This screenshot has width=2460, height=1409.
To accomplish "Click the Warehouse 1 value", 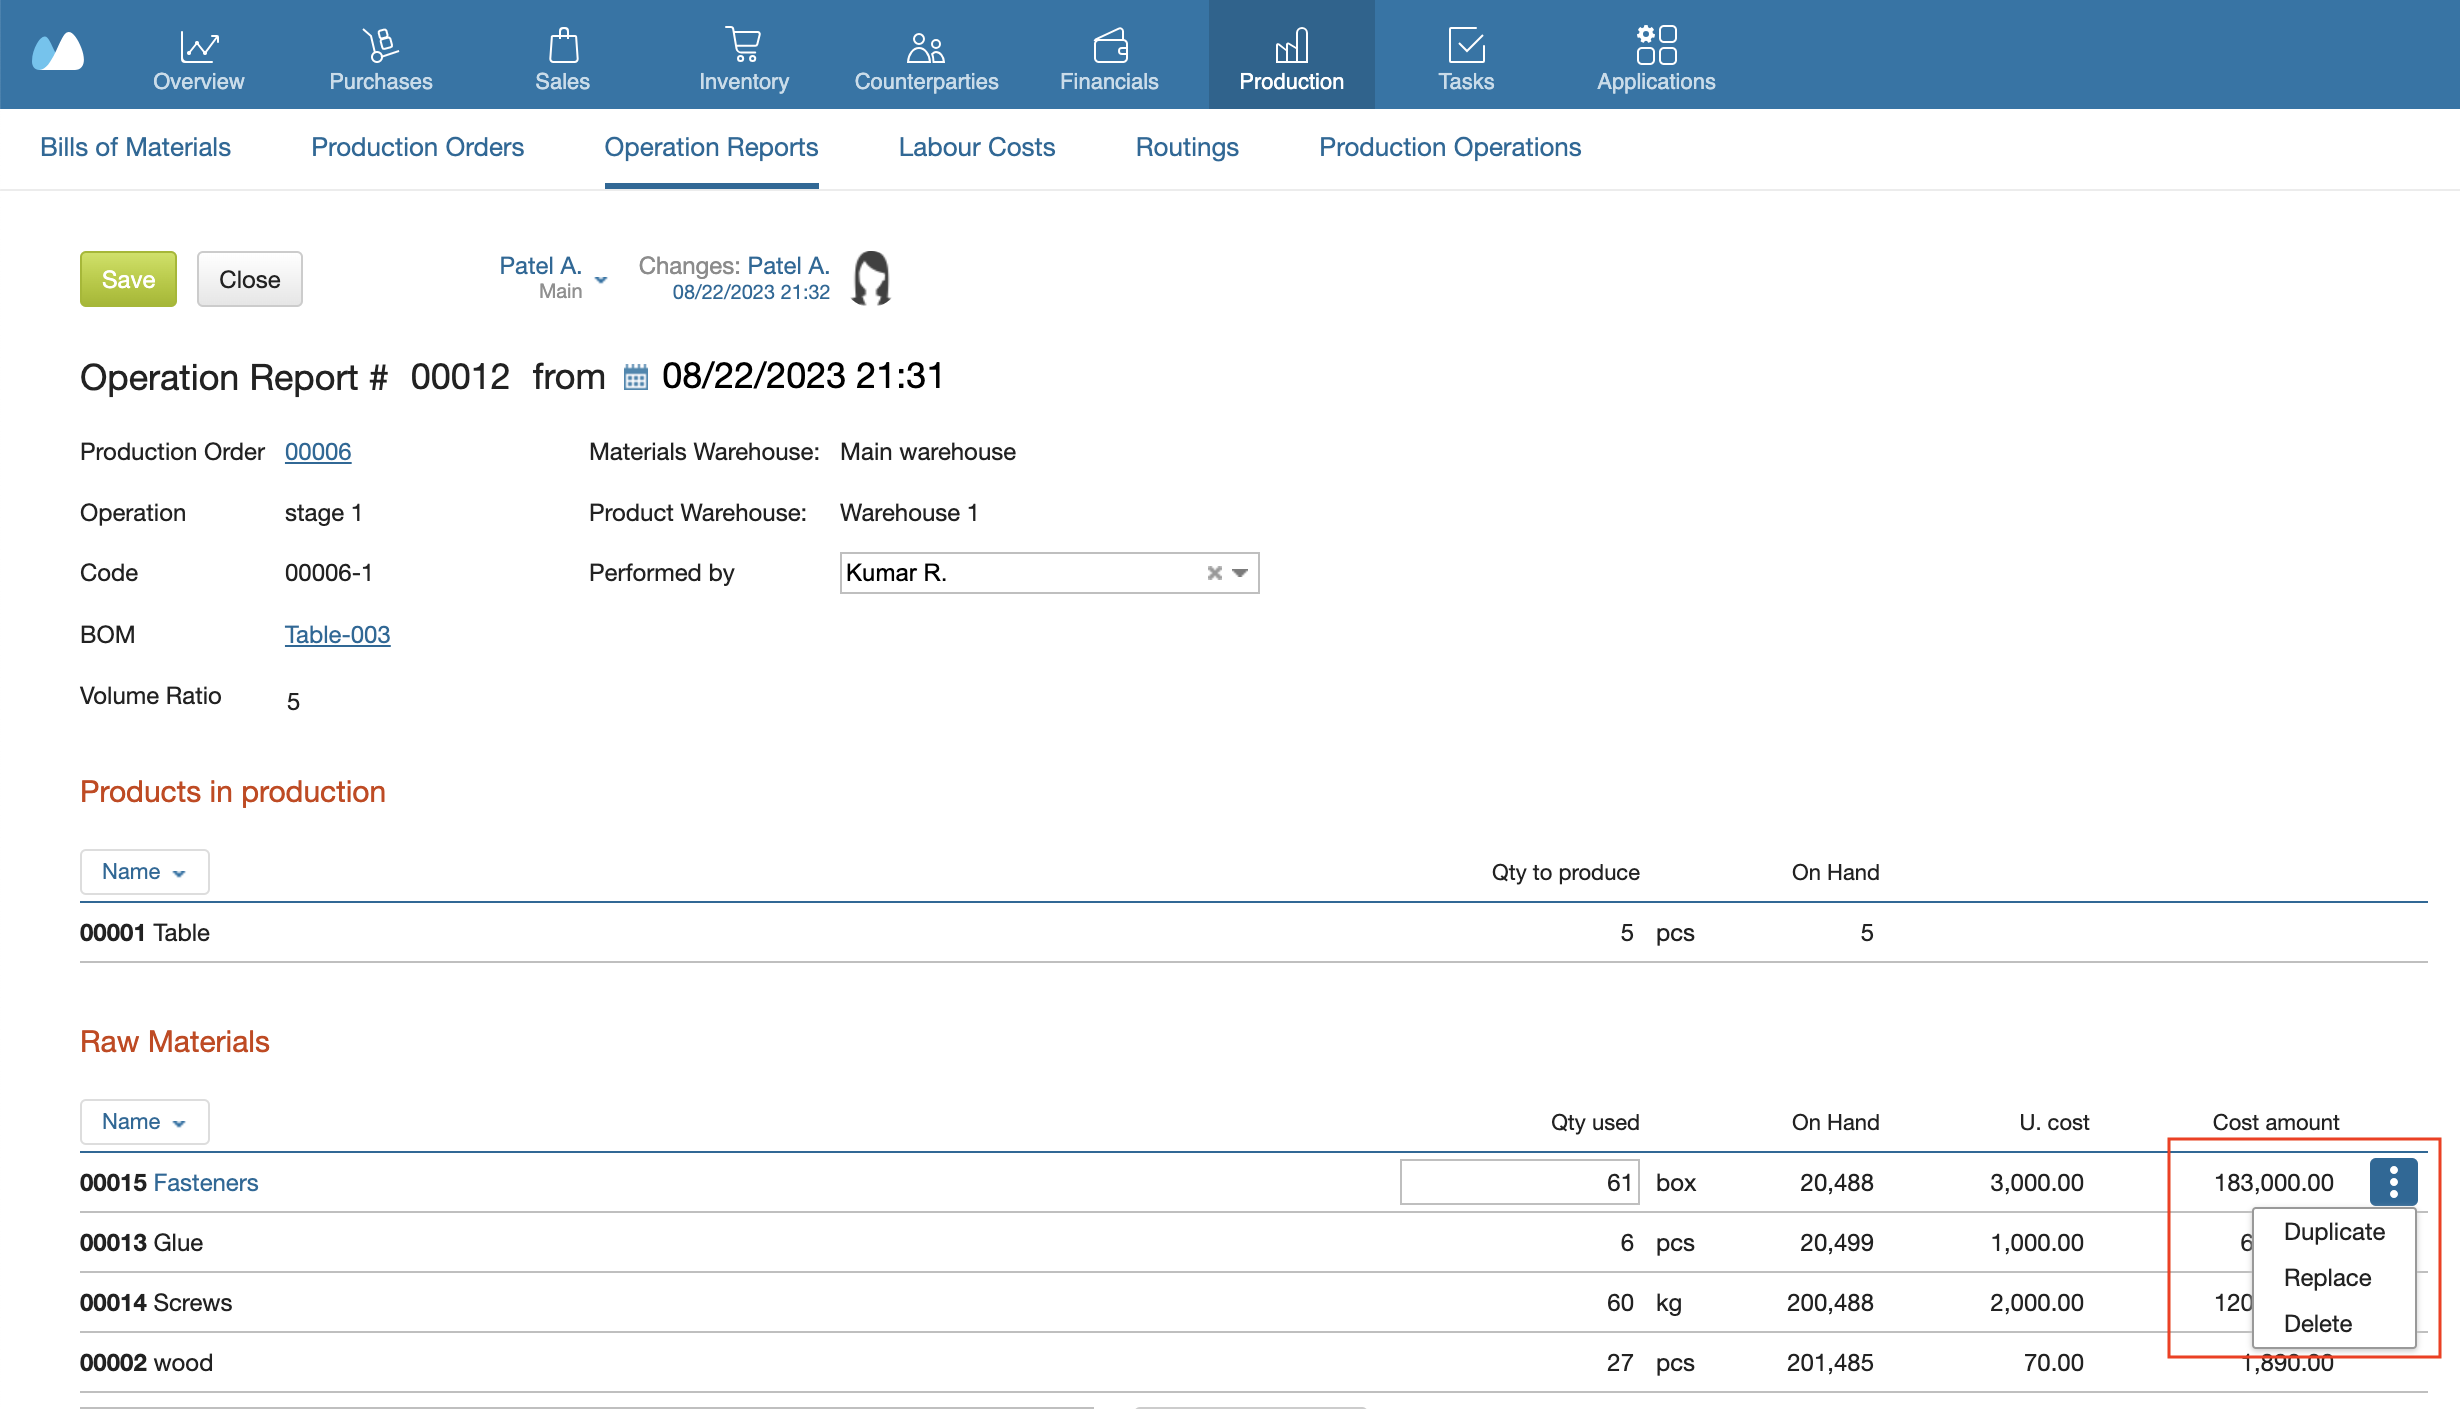I will (x=909, y=513).
